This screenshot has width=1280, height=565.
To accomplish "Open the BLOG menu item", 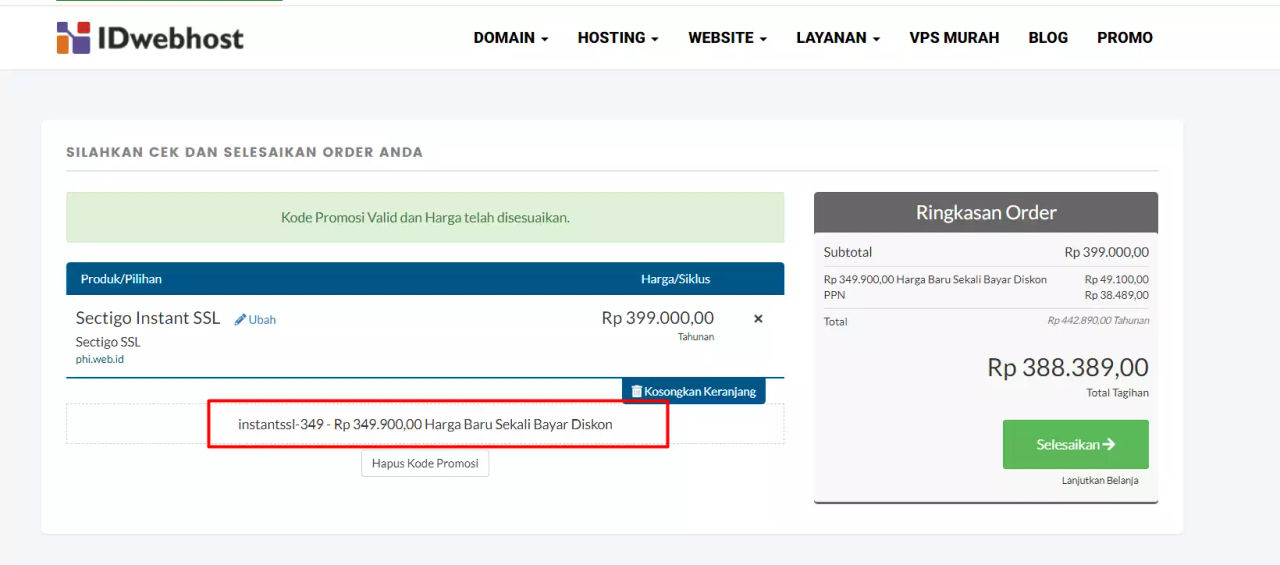I will click(x=1048, y=38).
